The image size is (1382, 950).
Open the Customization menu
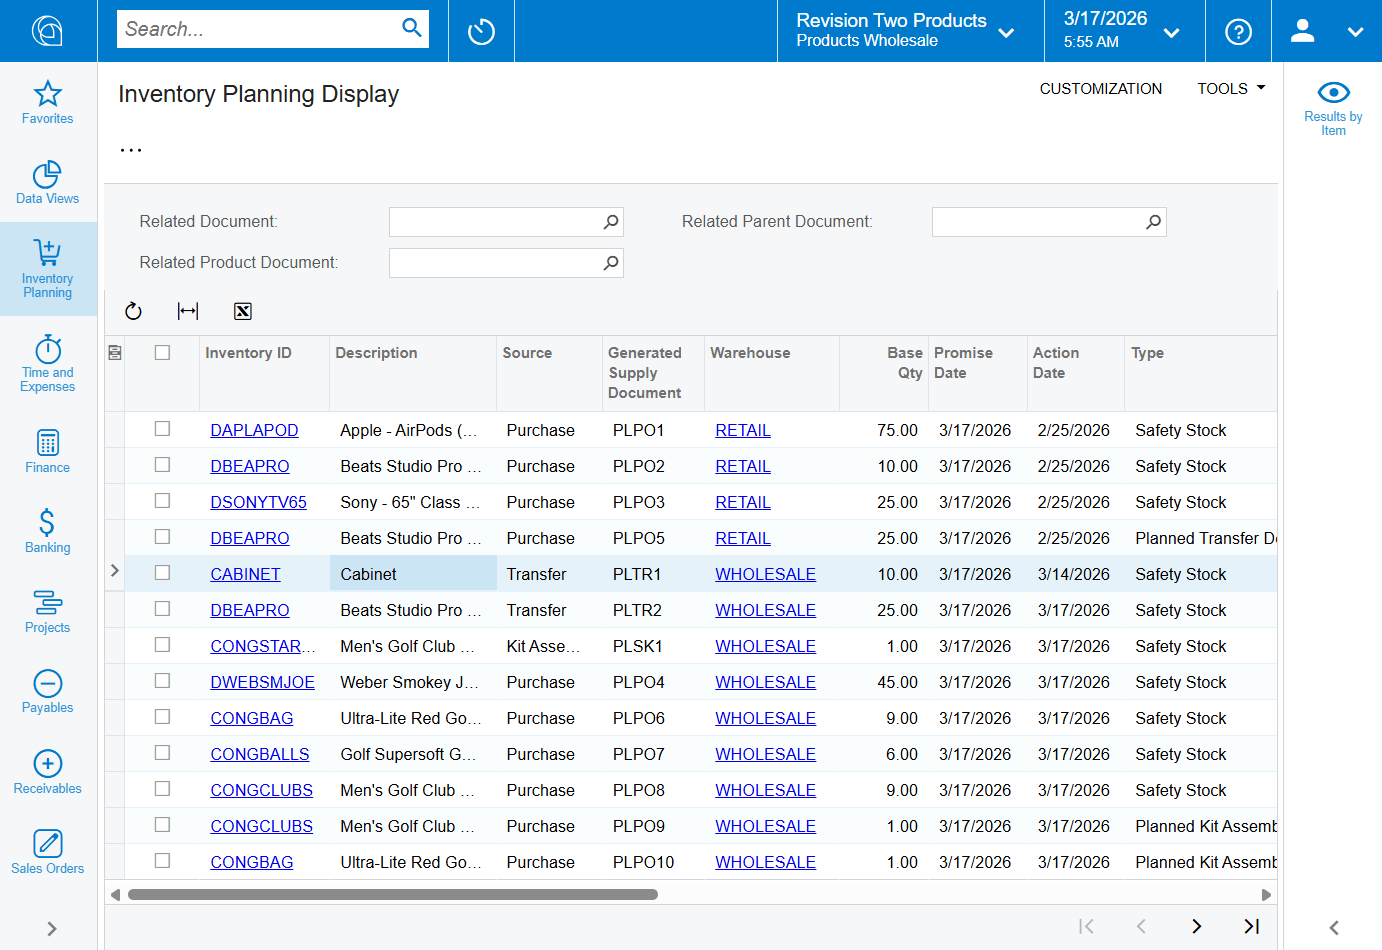click(1100, 89)
